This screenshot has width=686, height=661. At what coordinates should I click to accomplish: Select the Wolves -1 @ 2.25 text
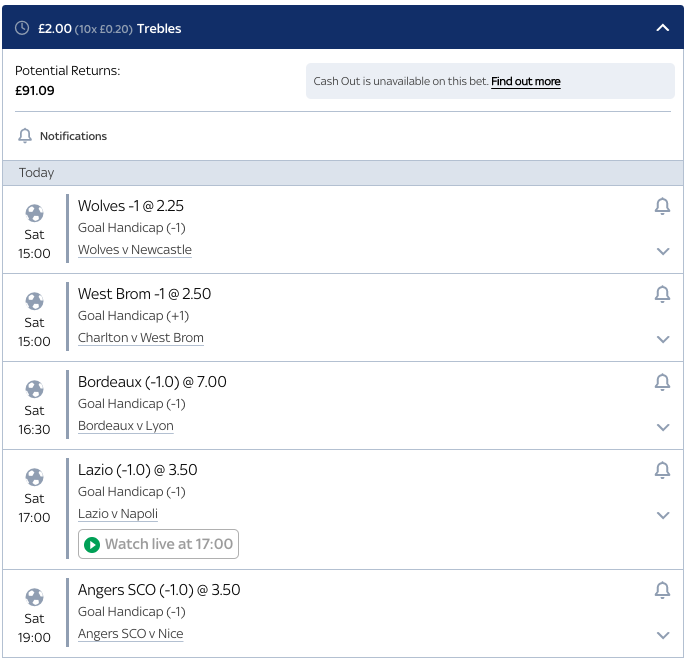pyautogui.click(x=131, y=206)
